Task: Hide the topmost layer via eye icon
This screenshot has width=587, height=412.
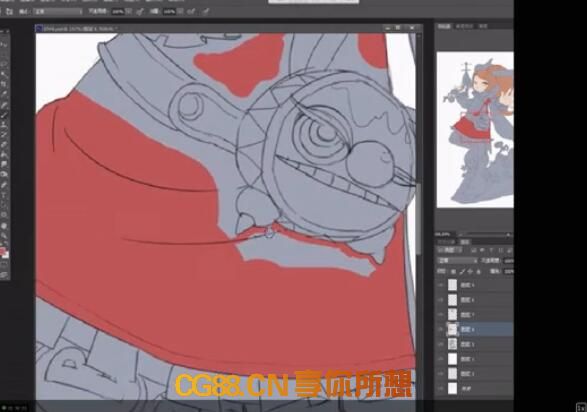Action: coord(441,285)
